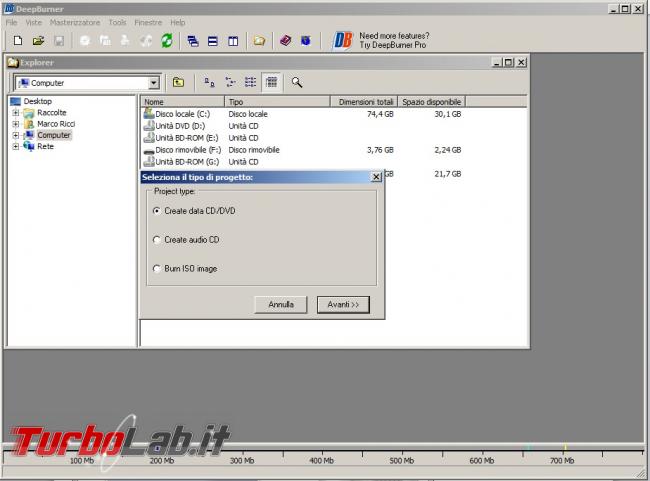Image resolution: width=650 pixels, height=481 pixels.
Task: Click the New project blank page icon
Action: (x=18, y=41)
